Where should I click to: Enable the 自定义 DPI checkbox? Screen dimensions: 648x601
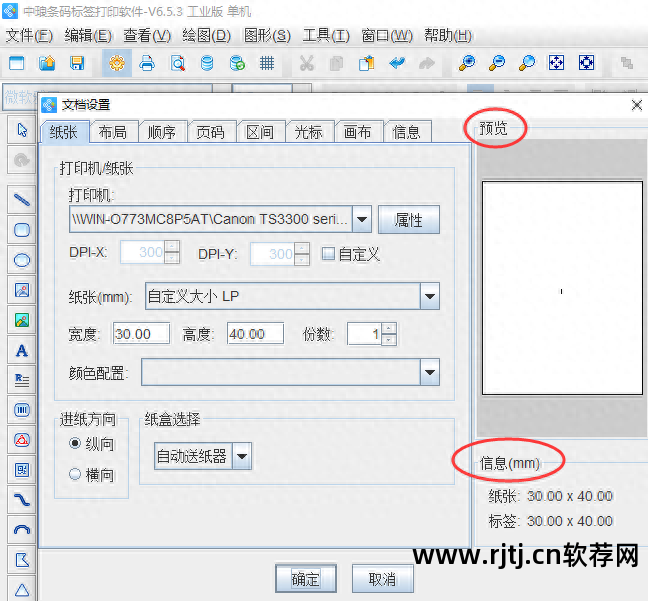(328, 254)
